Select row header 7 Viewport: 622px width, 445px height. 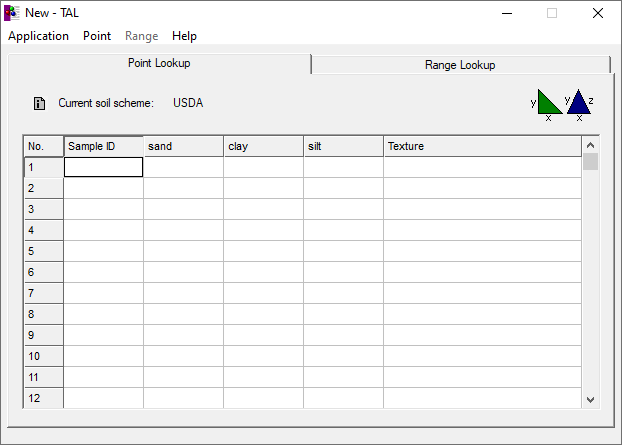(x=44, y=293)
